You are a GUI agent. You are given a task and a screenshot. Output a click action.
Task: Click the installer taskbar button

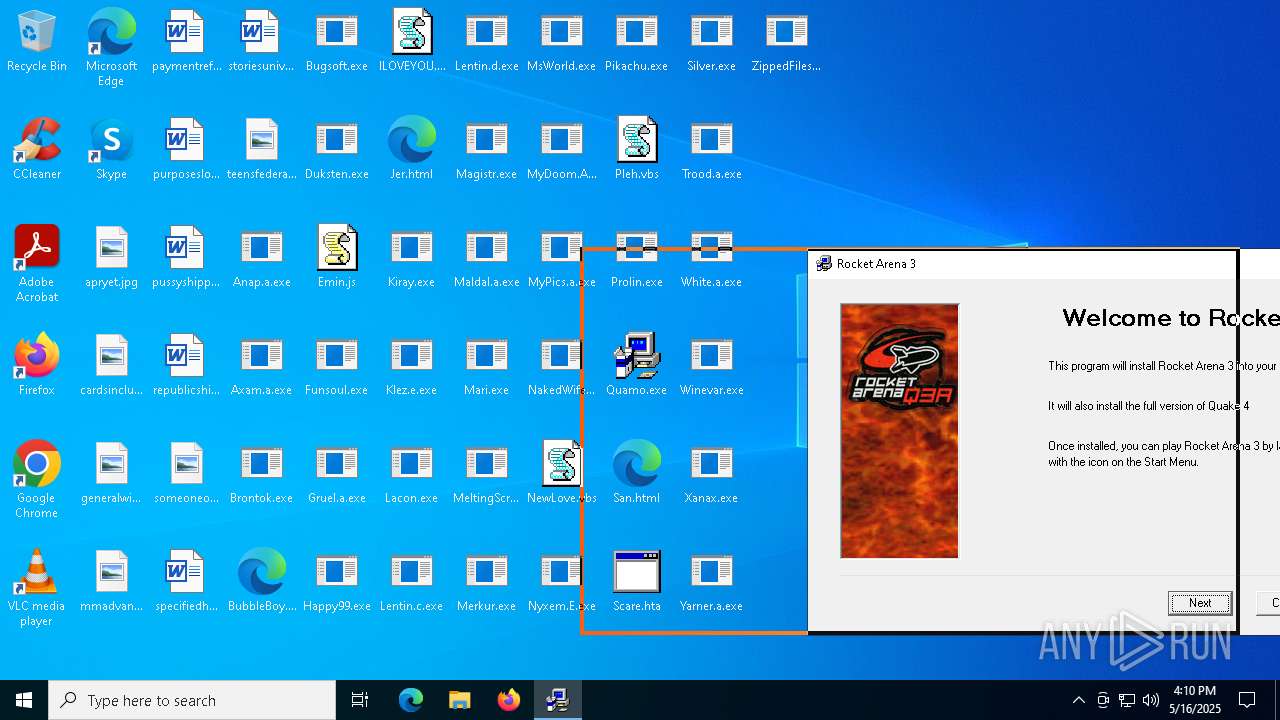pos(558,700)
